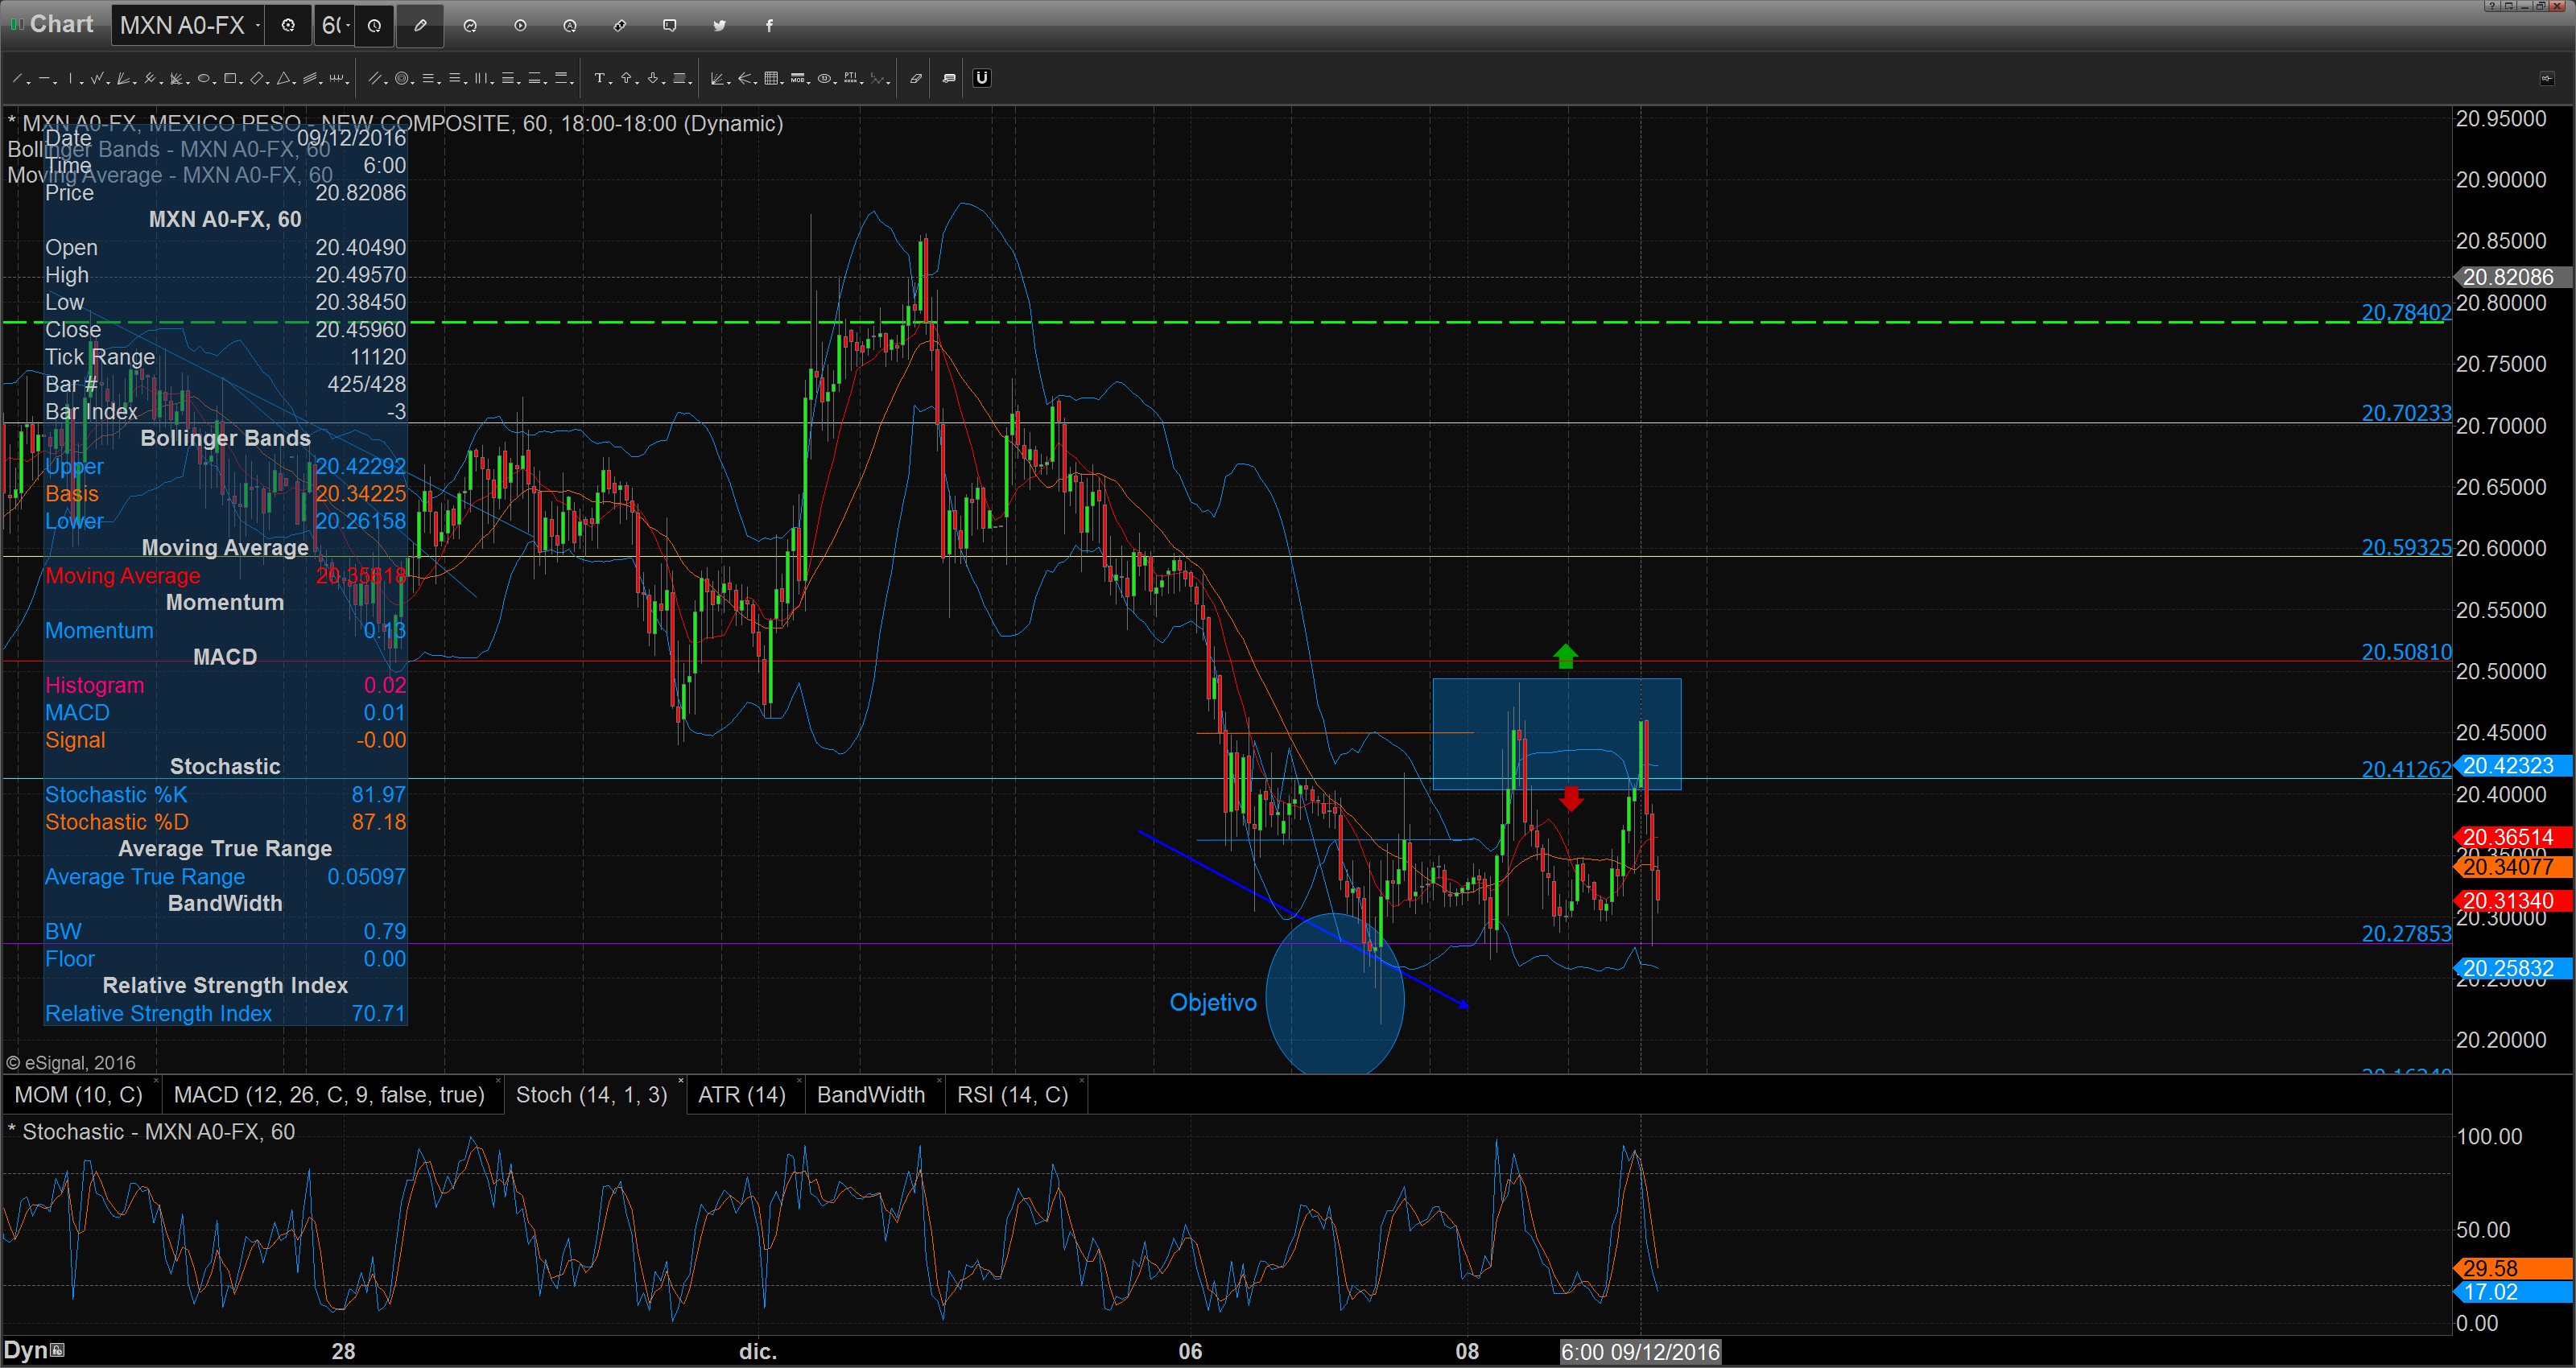Click the comment bubble icon in title bar
Viewport: 2576px width, 1368px height.
pyautogui.click(x=670, y=25)
